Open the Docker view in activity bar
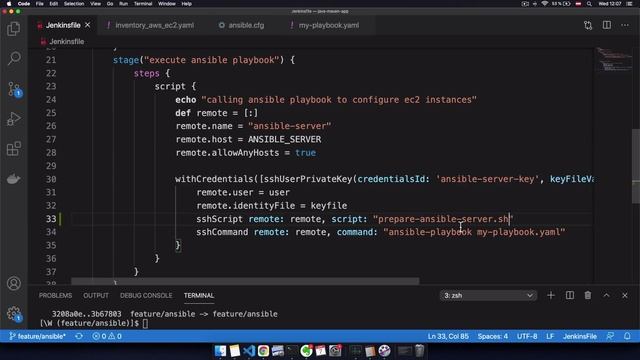Image resolution: width=640 pixels, height=360 pixels. [x=13, y=179]
